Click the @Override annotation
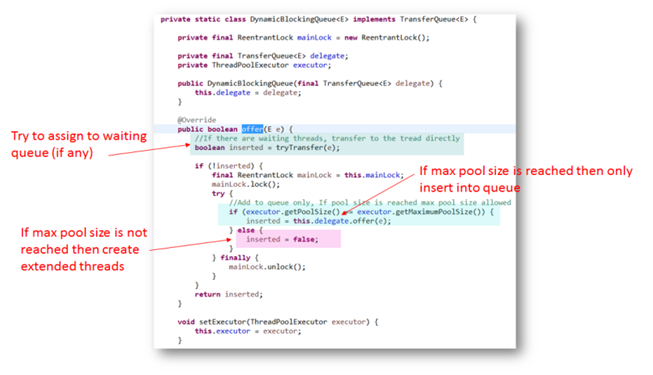The height and width of the screenshot is (375, 653). pos(197,120)
